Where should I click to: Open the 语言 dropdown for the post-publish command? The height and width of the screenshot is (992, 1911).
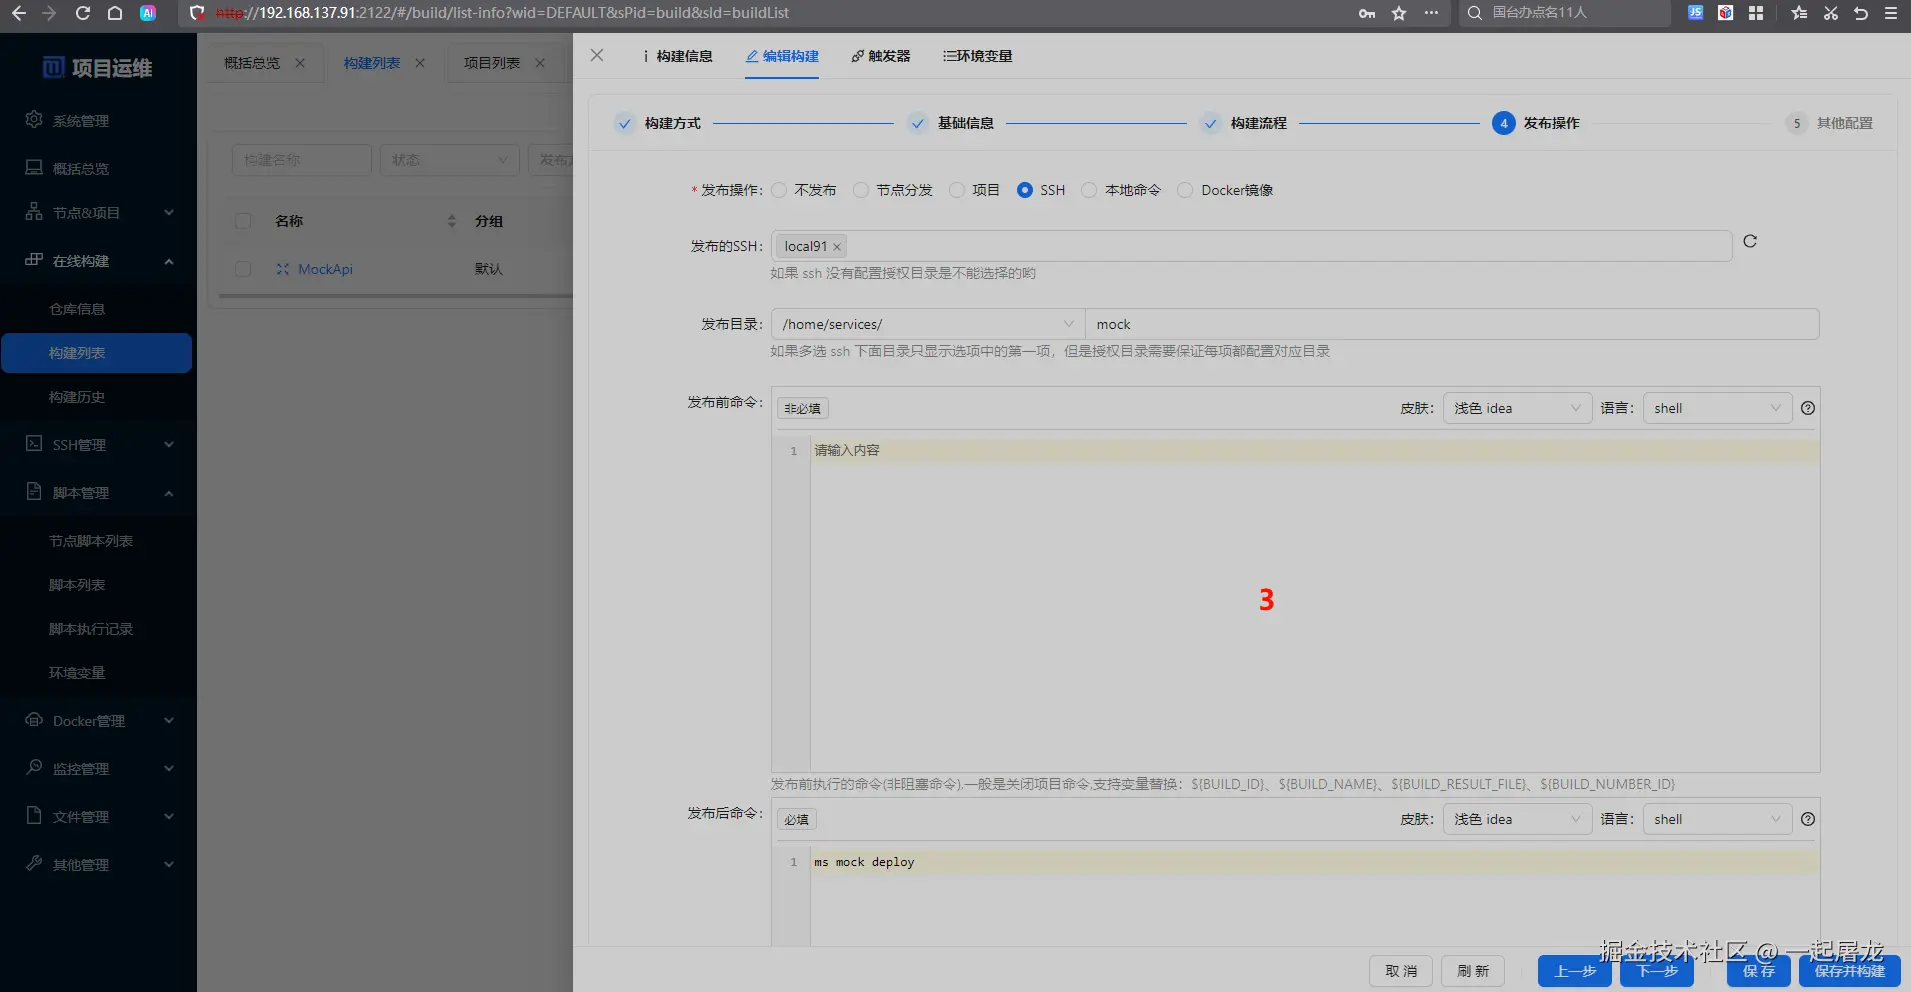1717,819
